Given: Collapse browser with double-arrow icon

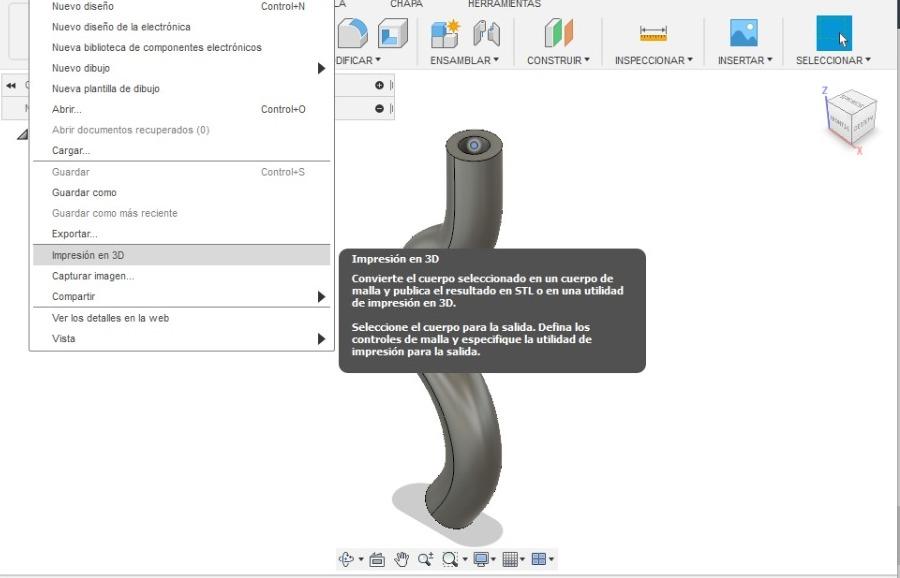Looking at the screenshot, I should [11, 86].
